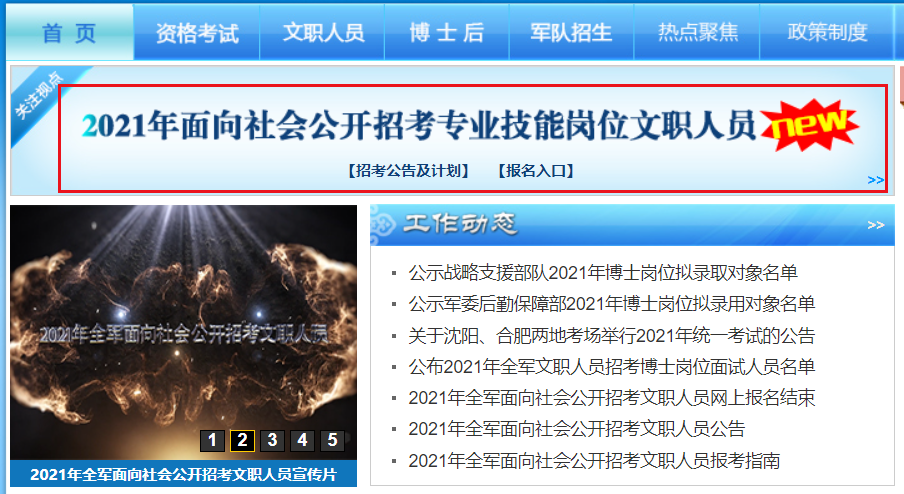The width and height of the screenshot is (904, 494).
Task: Open the 2021年面向社会公开招考专业技能岗位文职人员 headline
Action: pos(419,125)
